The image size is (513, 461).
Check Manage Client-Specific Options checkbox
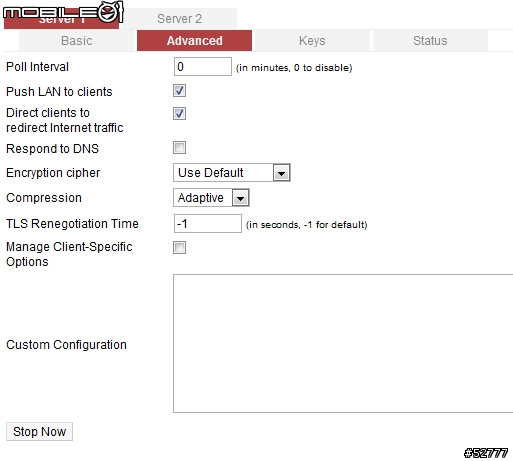pyautogui.click(x=179, y=247)
